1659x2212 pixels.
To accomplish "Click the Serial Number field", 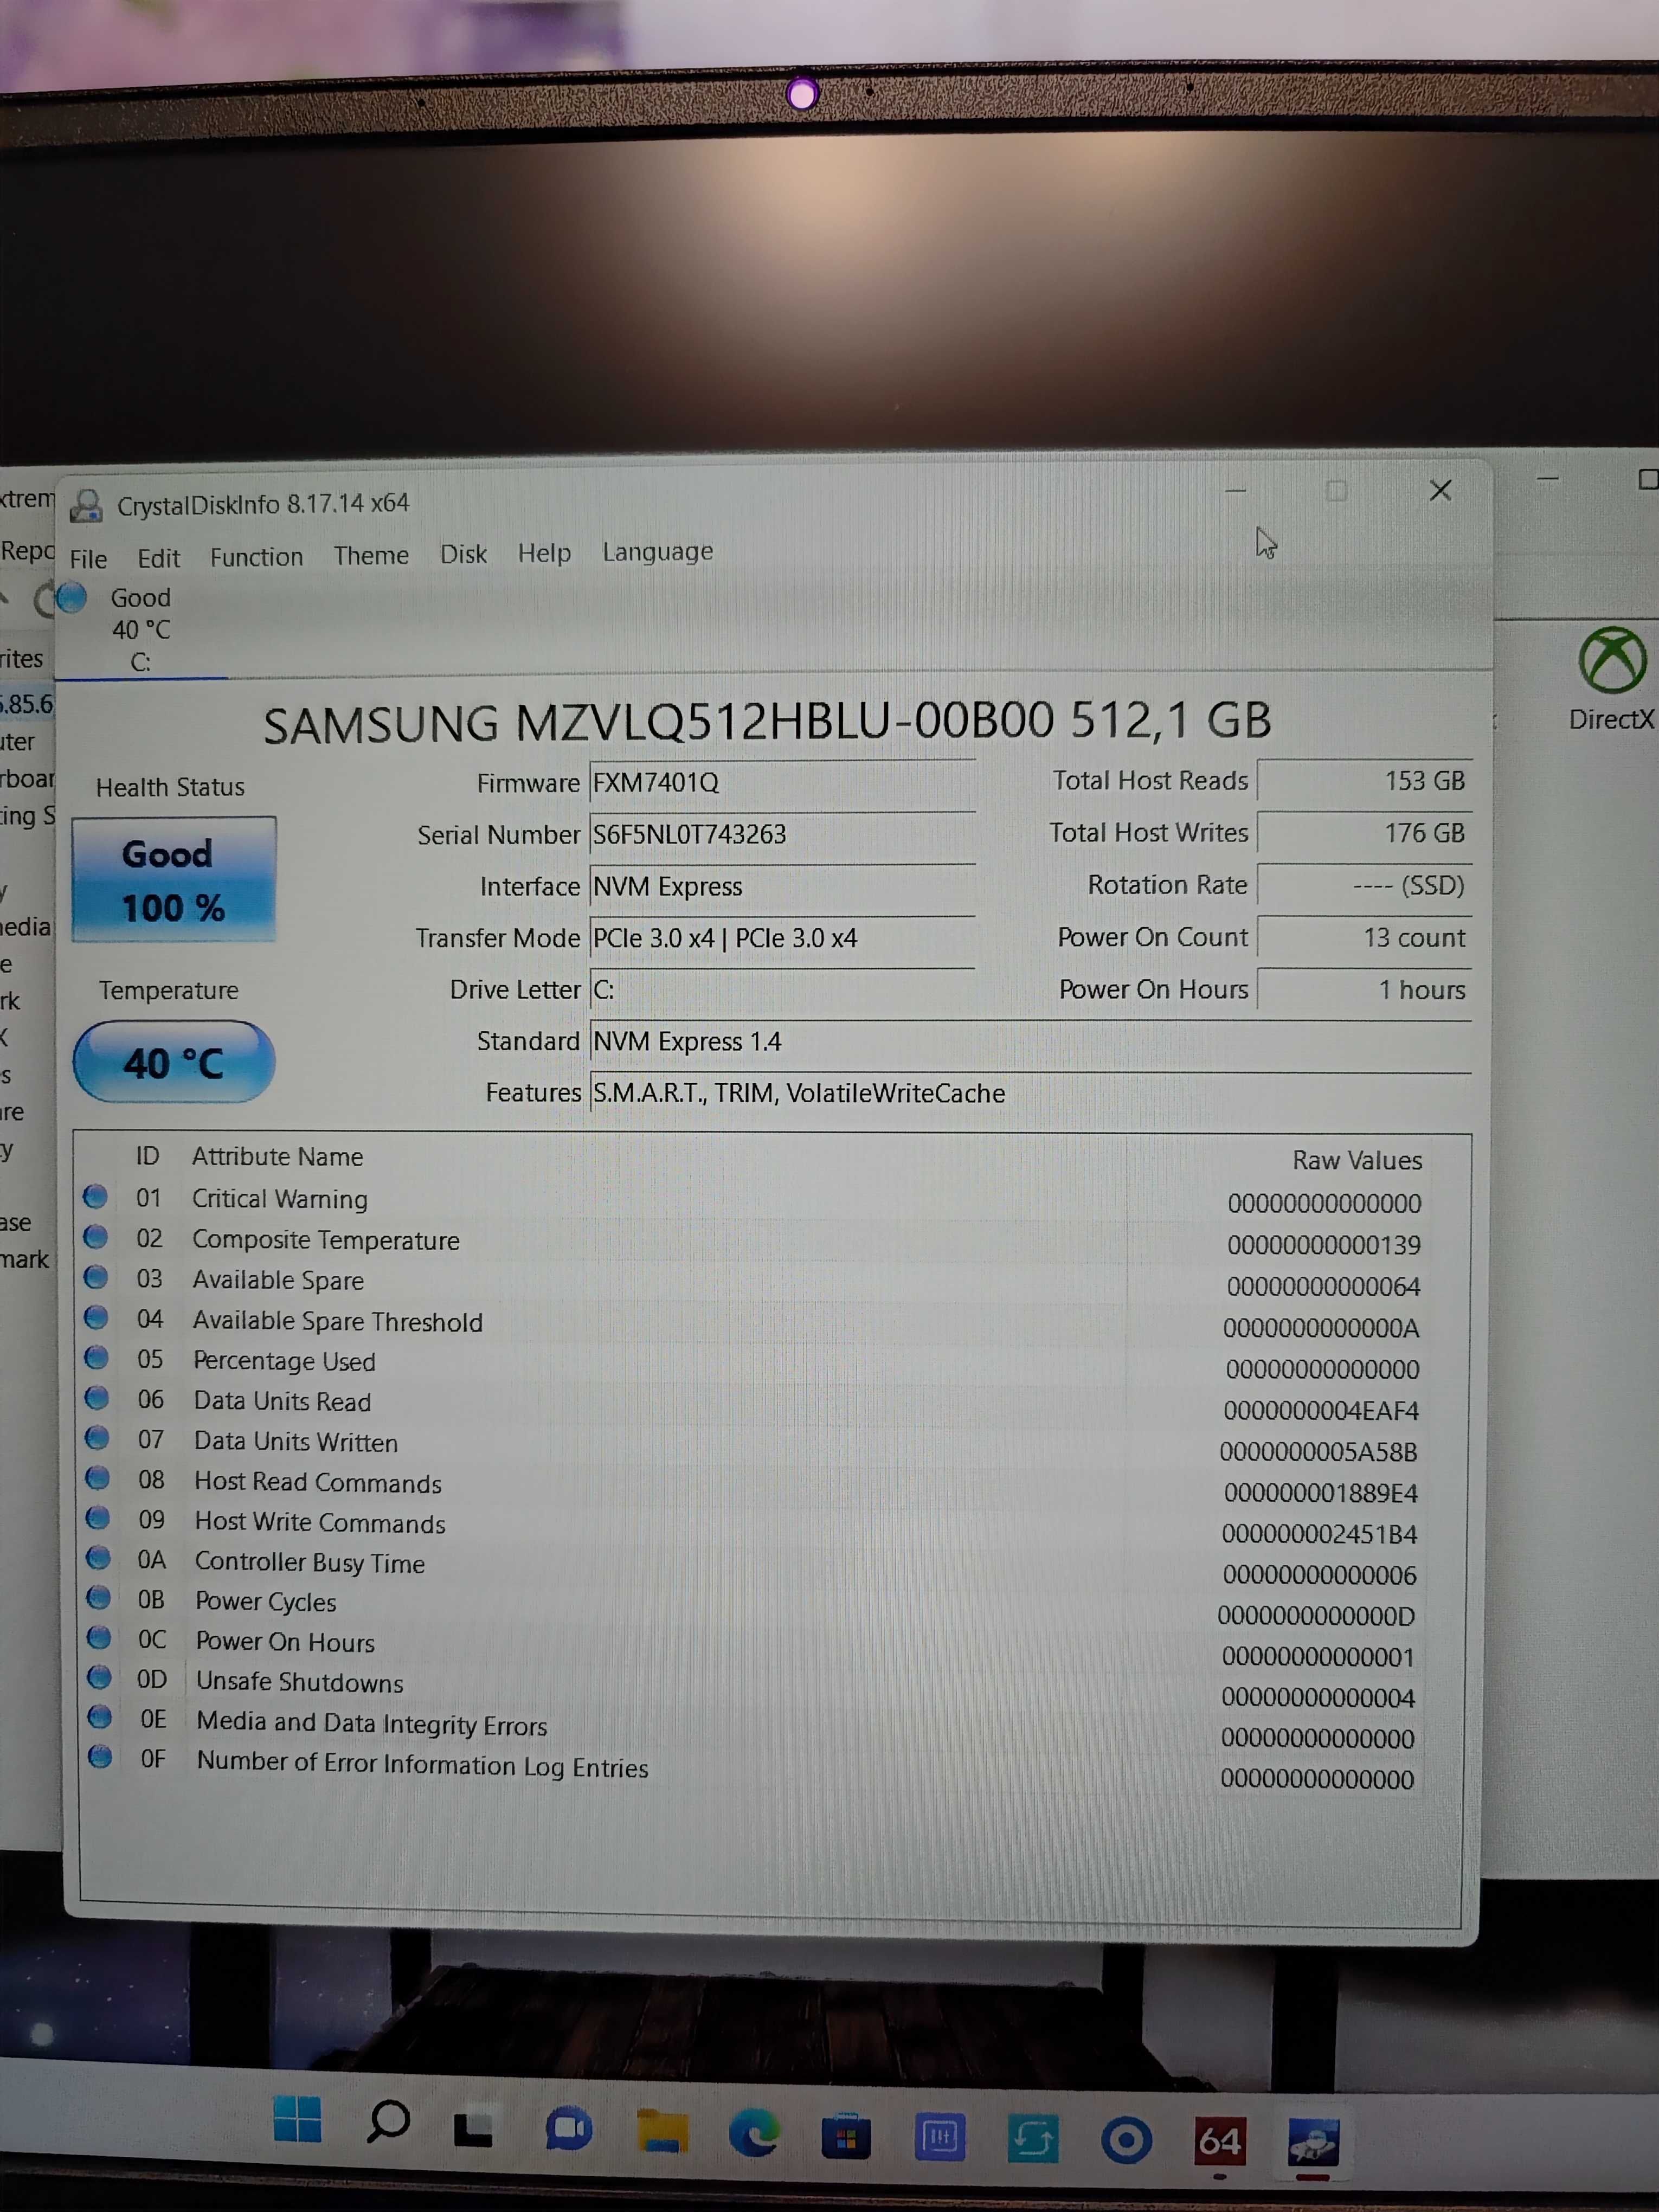I will click(782, 835).
